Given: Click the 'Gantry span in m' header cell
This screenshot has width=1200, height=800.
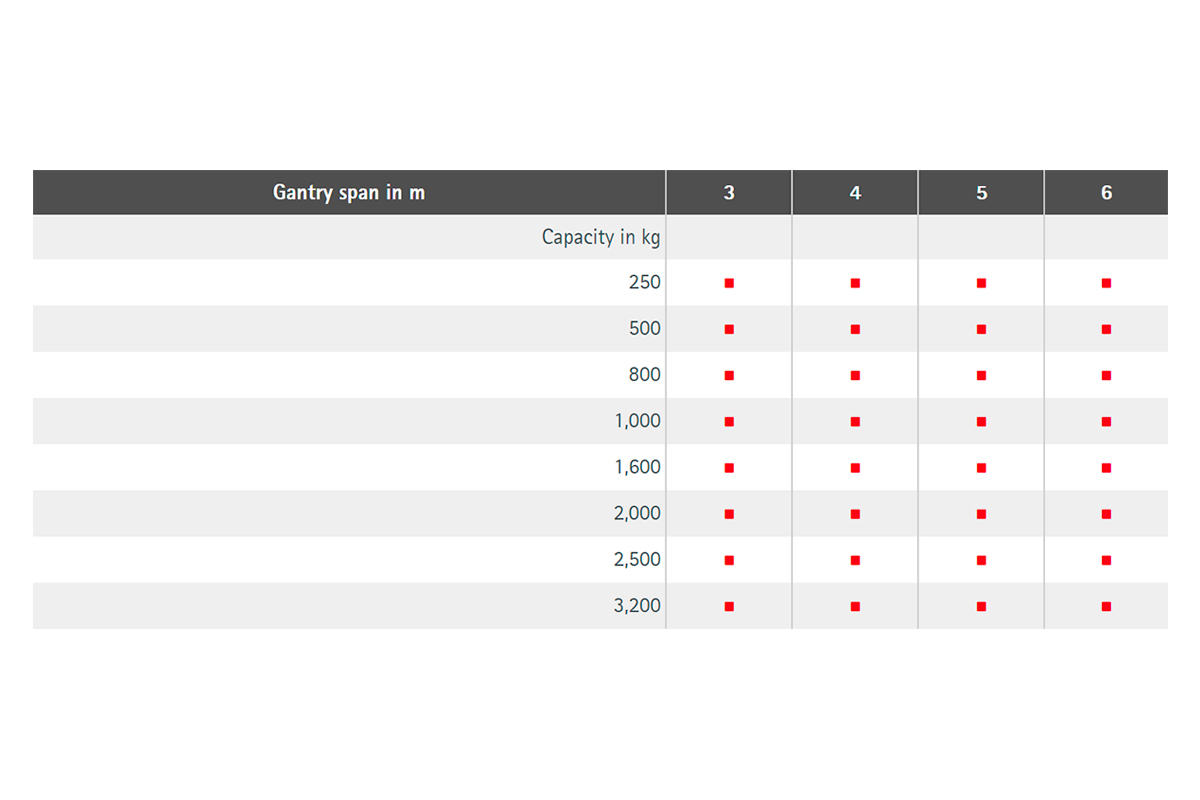Looking at the screenshot, I should coord(349,192).
